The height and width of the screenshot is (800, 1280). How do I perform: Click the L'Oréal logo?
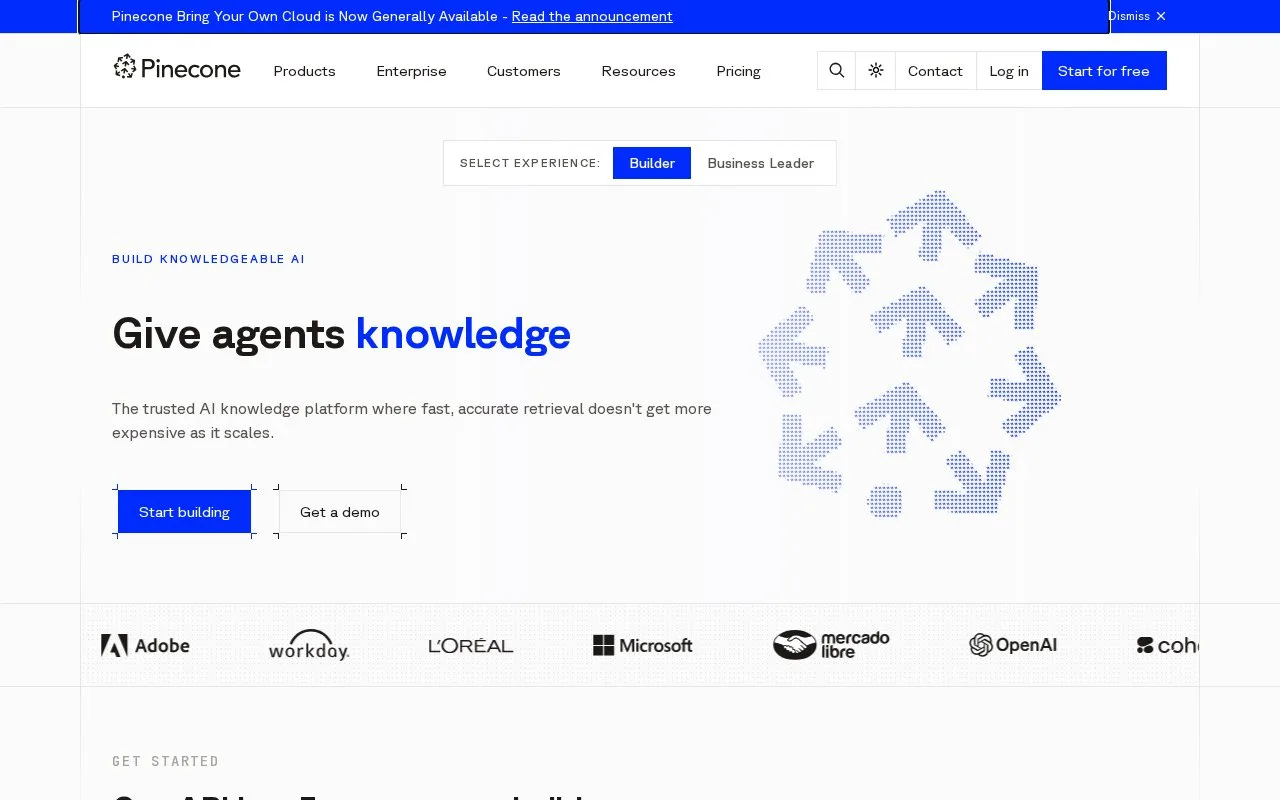[471, 646]
